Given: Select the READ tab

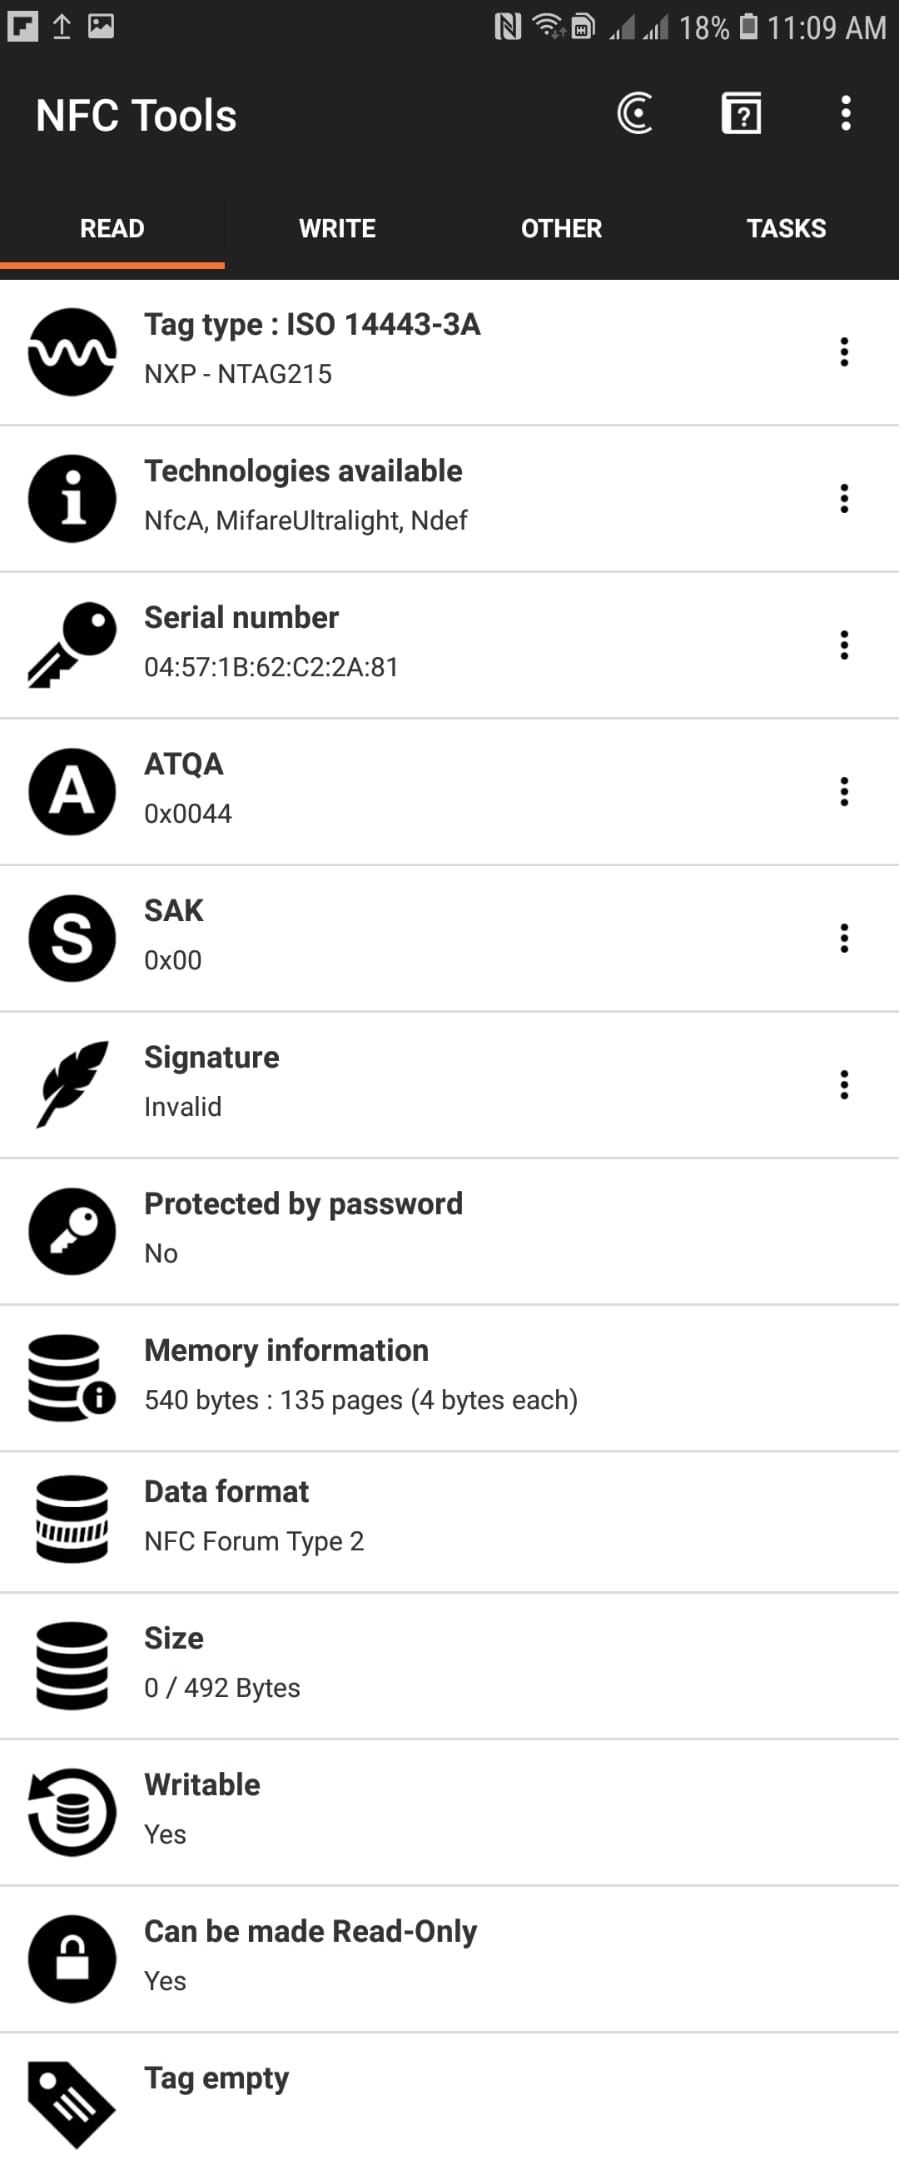Looking at the screenshot, I should [112, 229].
